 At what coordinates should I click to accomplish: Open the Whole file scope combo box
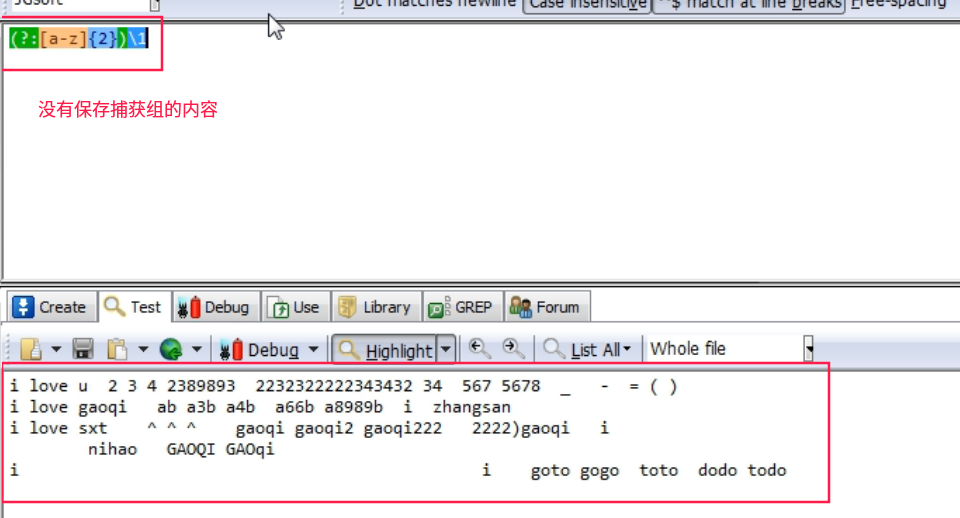click(x=731, y=349)
